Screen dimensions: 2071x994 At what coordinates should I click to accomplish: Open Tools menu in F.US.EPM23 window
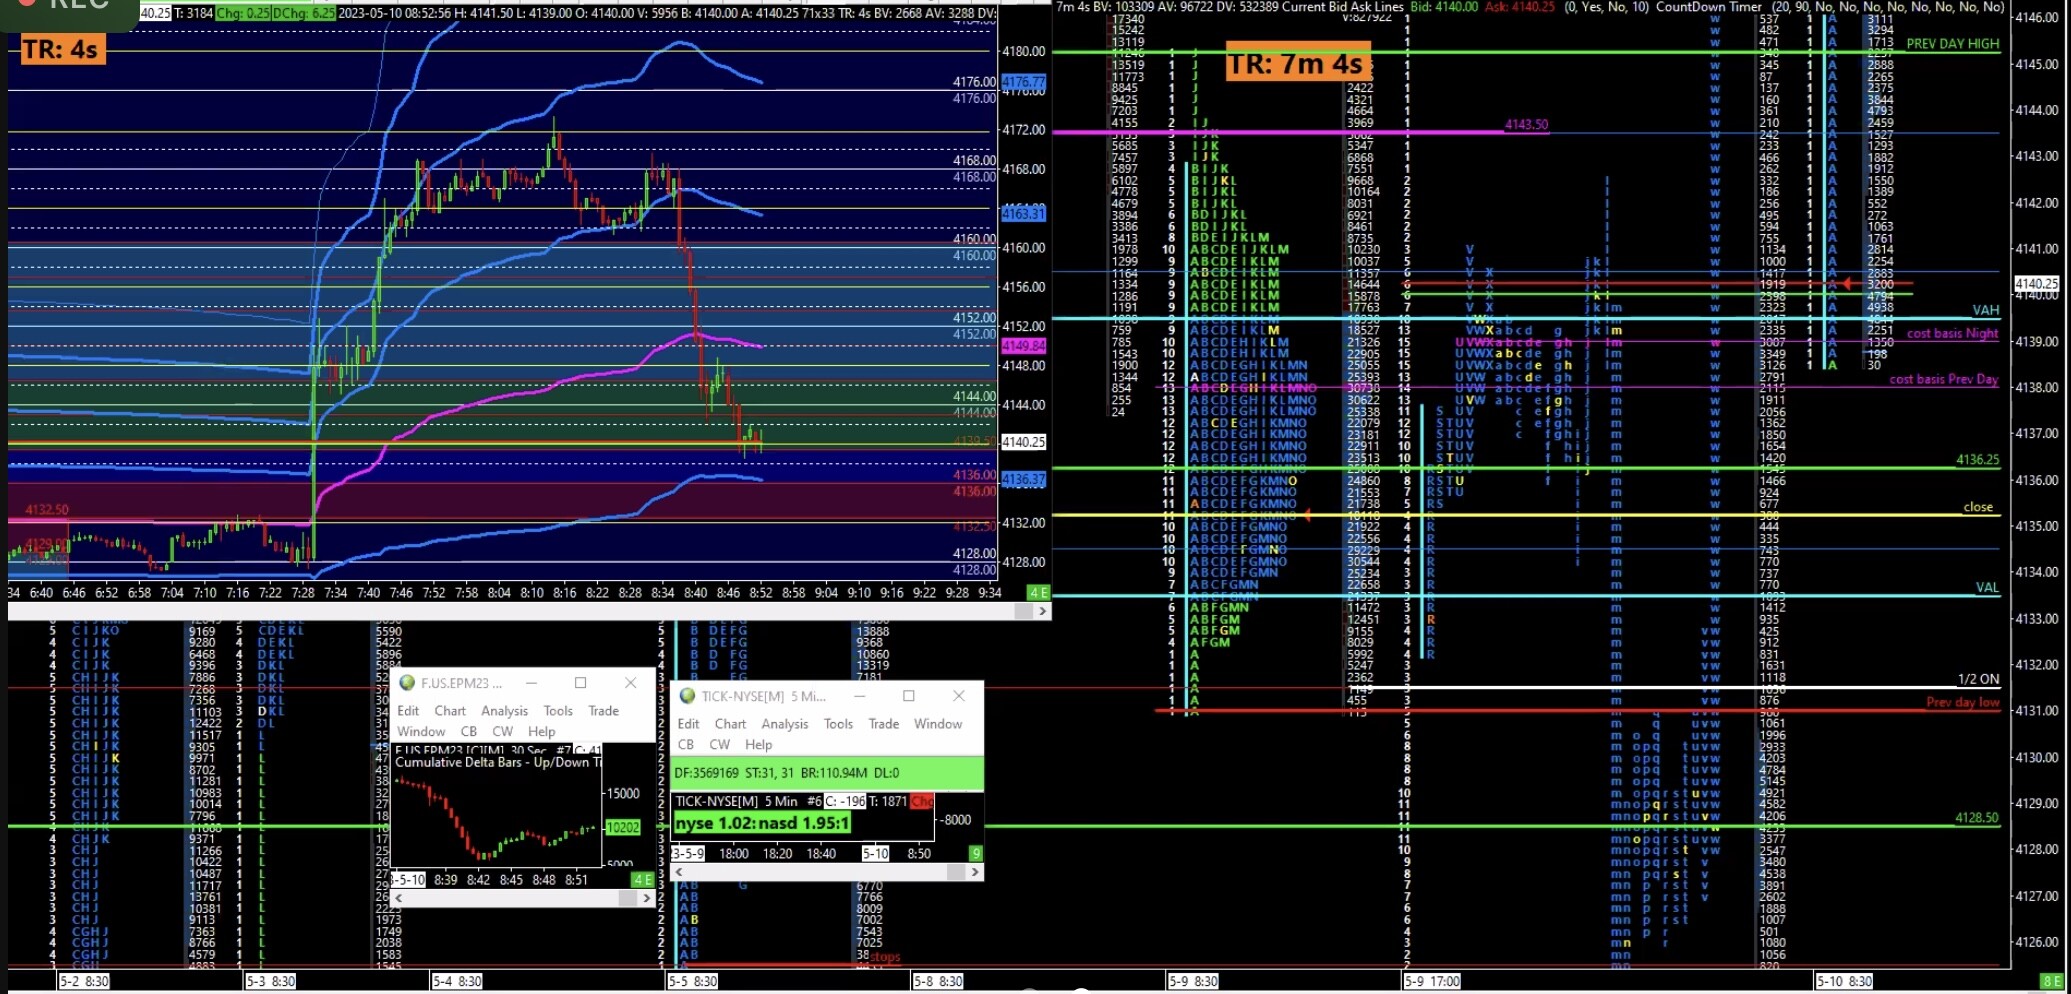pos(558,711)
